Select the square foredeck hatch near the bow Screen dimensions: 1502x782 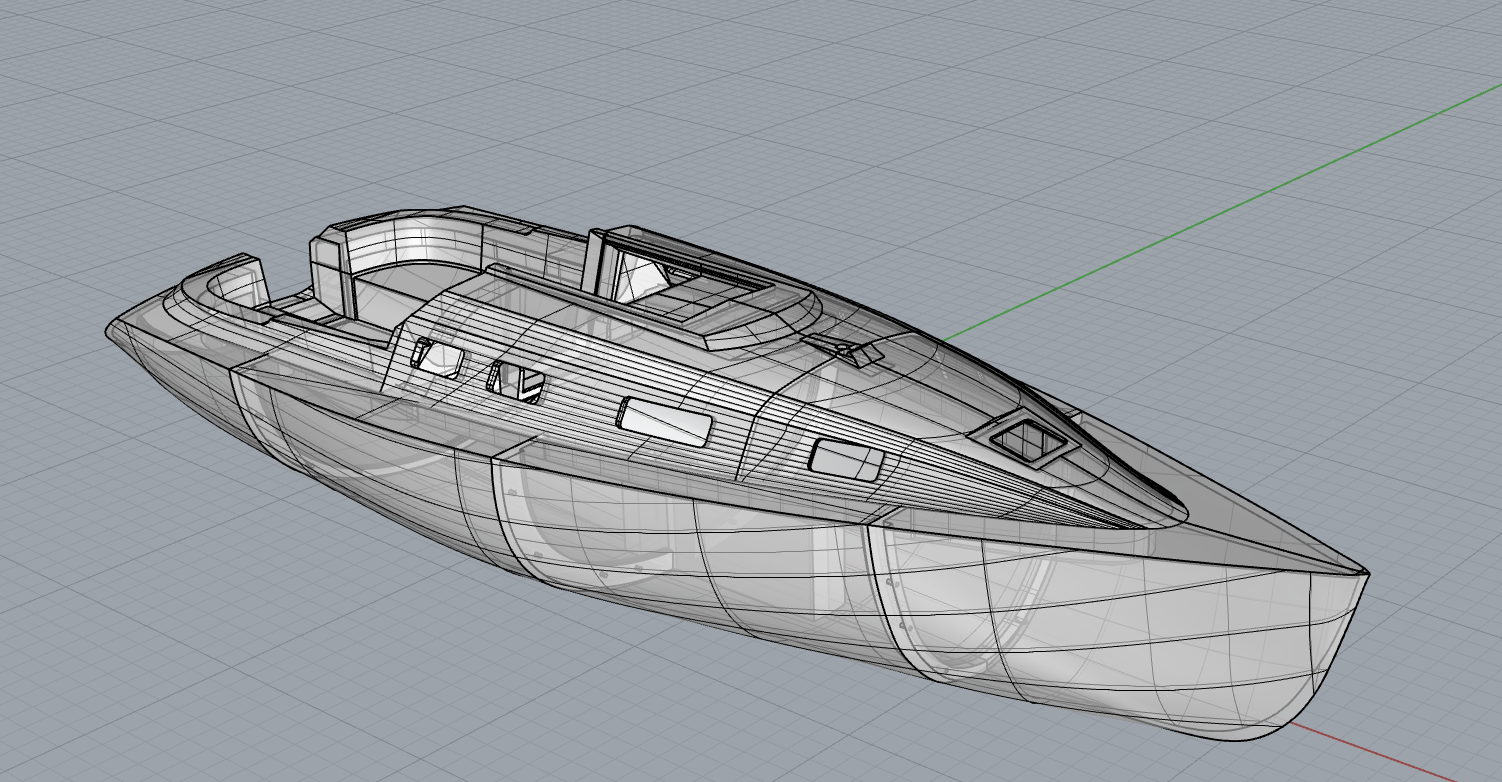tap(1024, 440)
